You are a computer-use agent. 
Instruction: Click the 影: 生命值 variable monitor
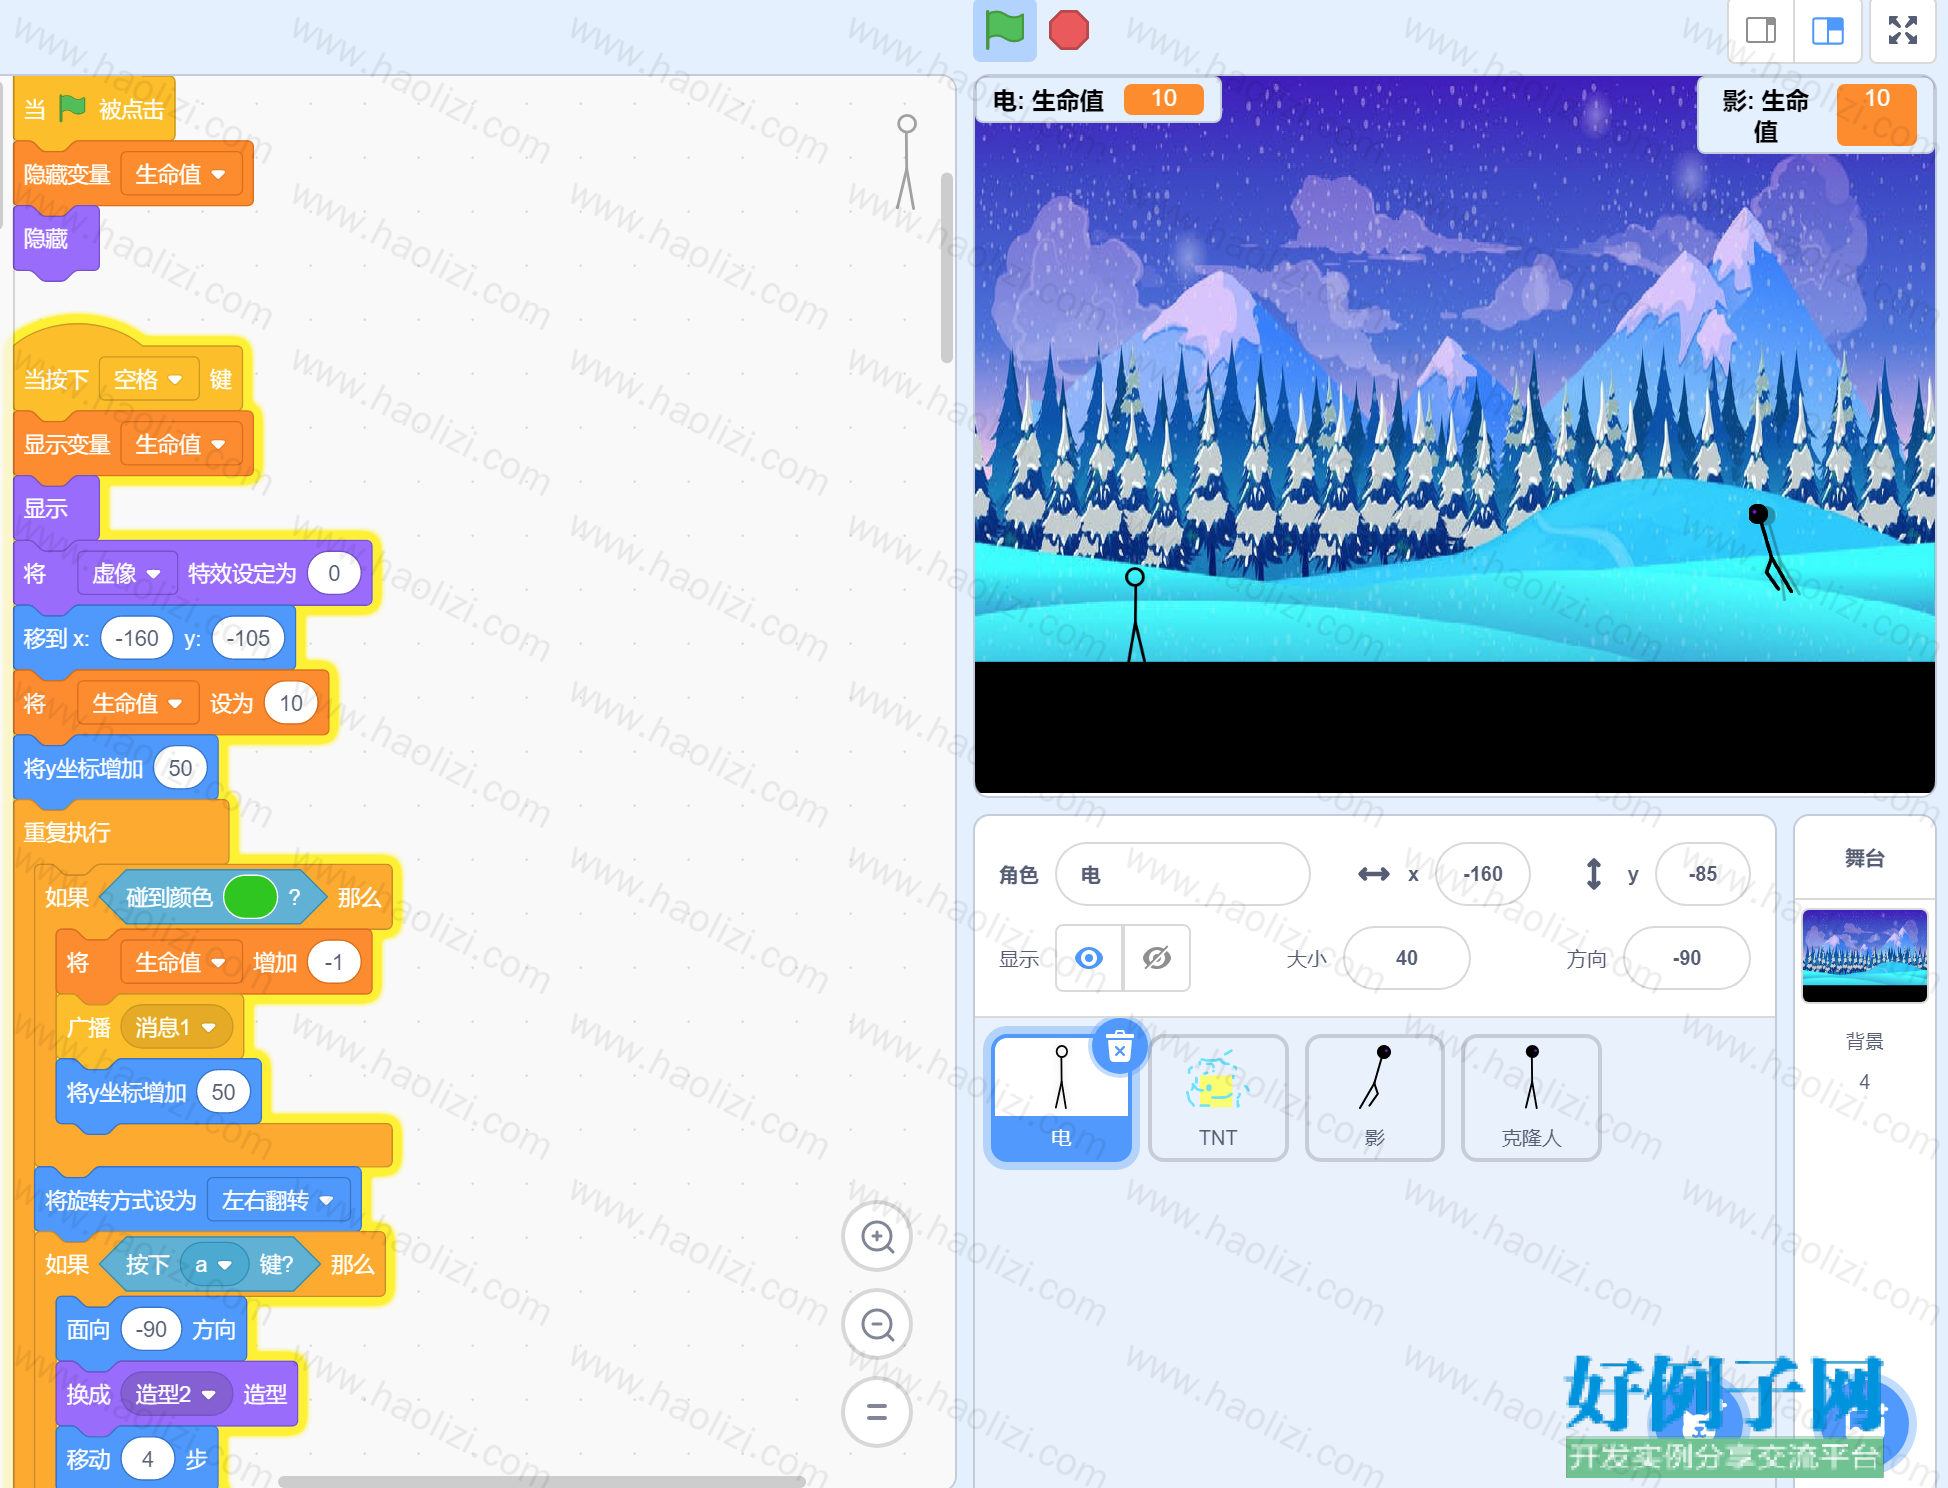[x=1817, y=116]
